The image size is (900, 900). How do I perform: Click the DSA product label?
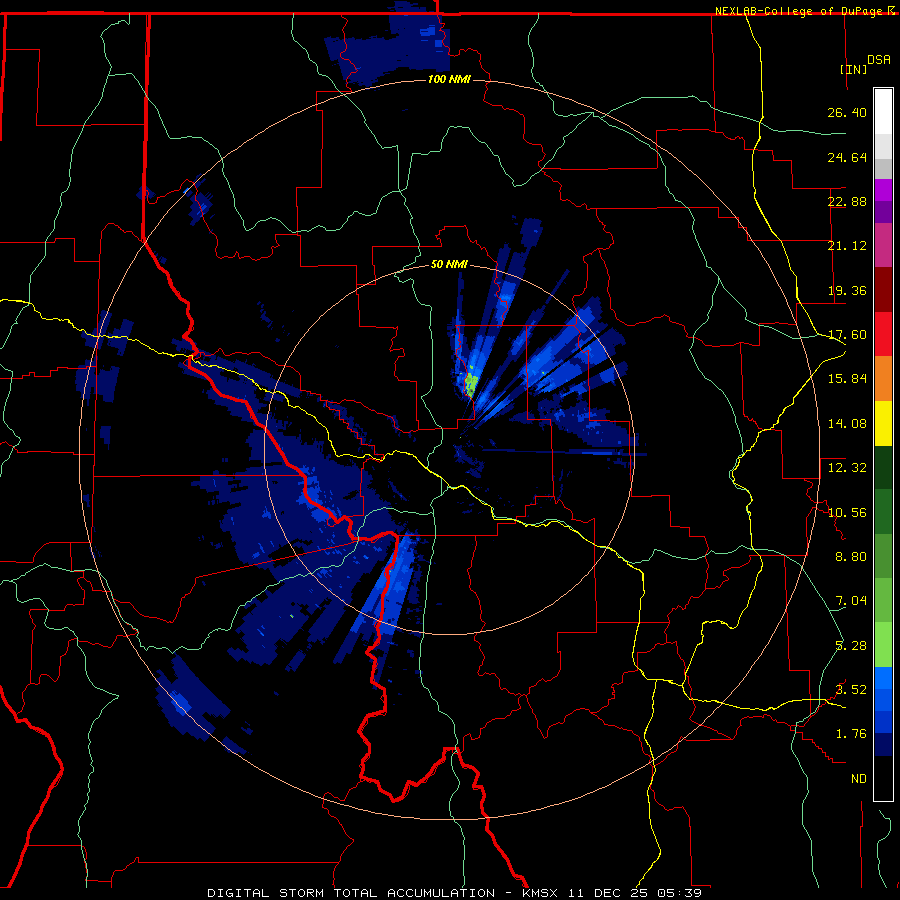point(879,60)
